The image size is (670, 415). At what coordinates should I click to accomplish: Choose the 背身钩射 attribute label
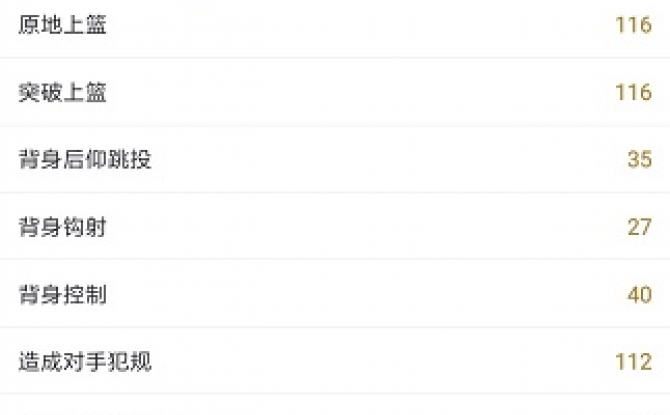coord(62,227)
